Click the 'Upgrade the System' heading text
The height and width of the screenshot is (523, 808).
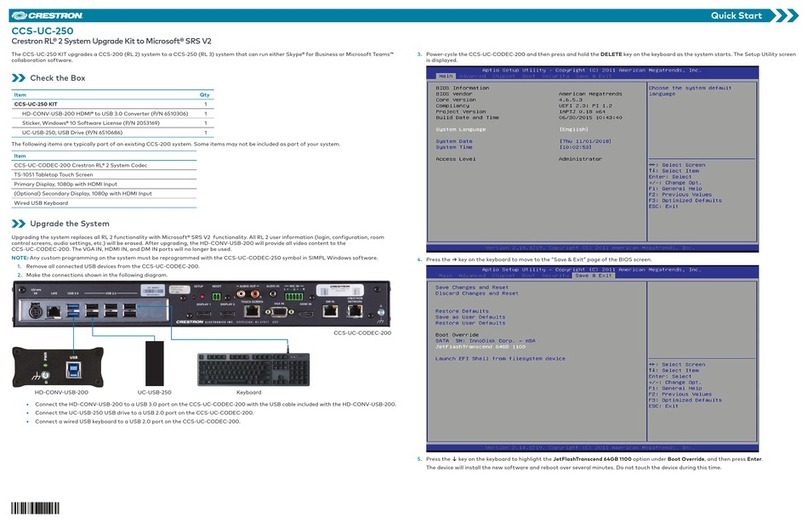click(70, 224)
